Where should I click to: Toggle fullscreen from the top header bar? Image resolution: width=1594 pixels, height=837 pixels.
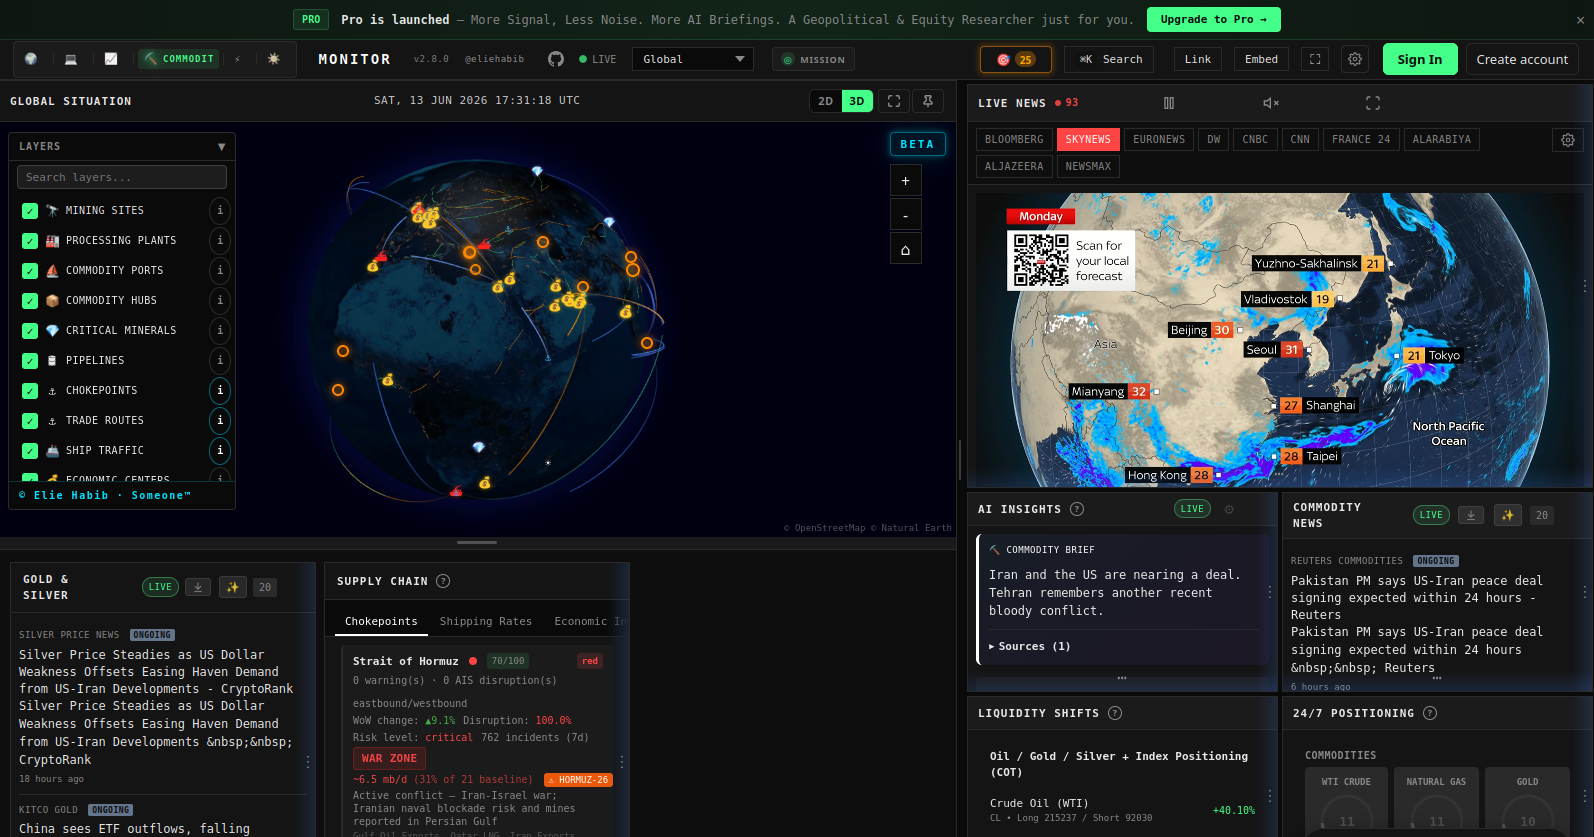click(1315, 60)
